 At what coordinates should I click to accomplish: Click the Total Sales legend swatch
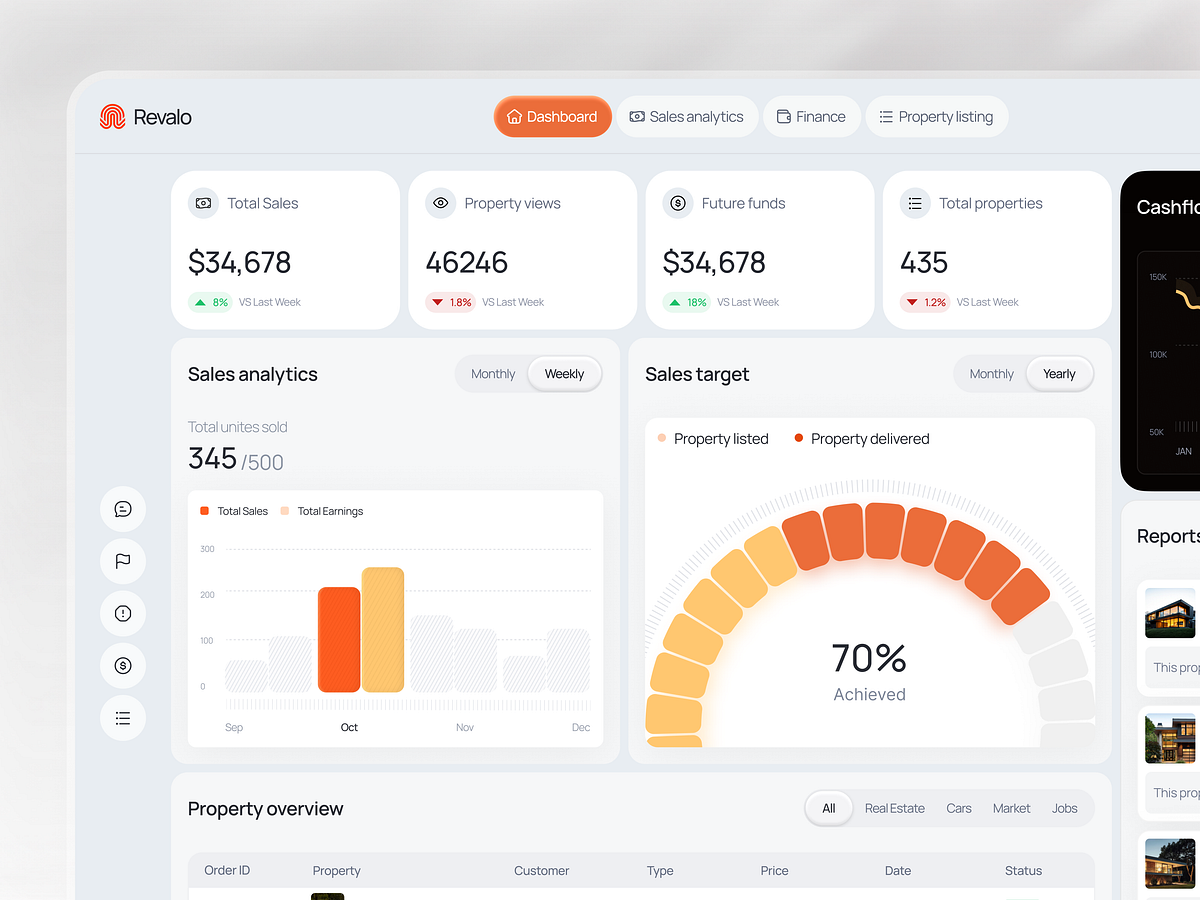point(205,511)
